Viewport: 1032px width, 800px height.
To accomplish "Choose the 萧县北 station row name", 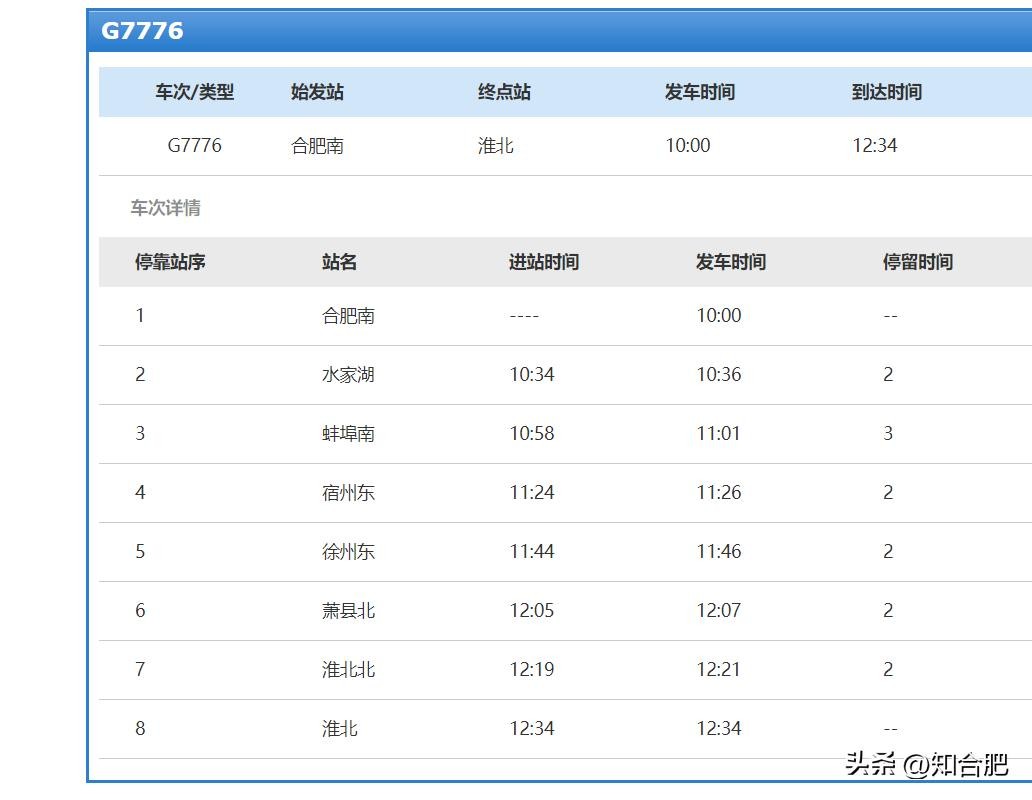I will [348, 611].
